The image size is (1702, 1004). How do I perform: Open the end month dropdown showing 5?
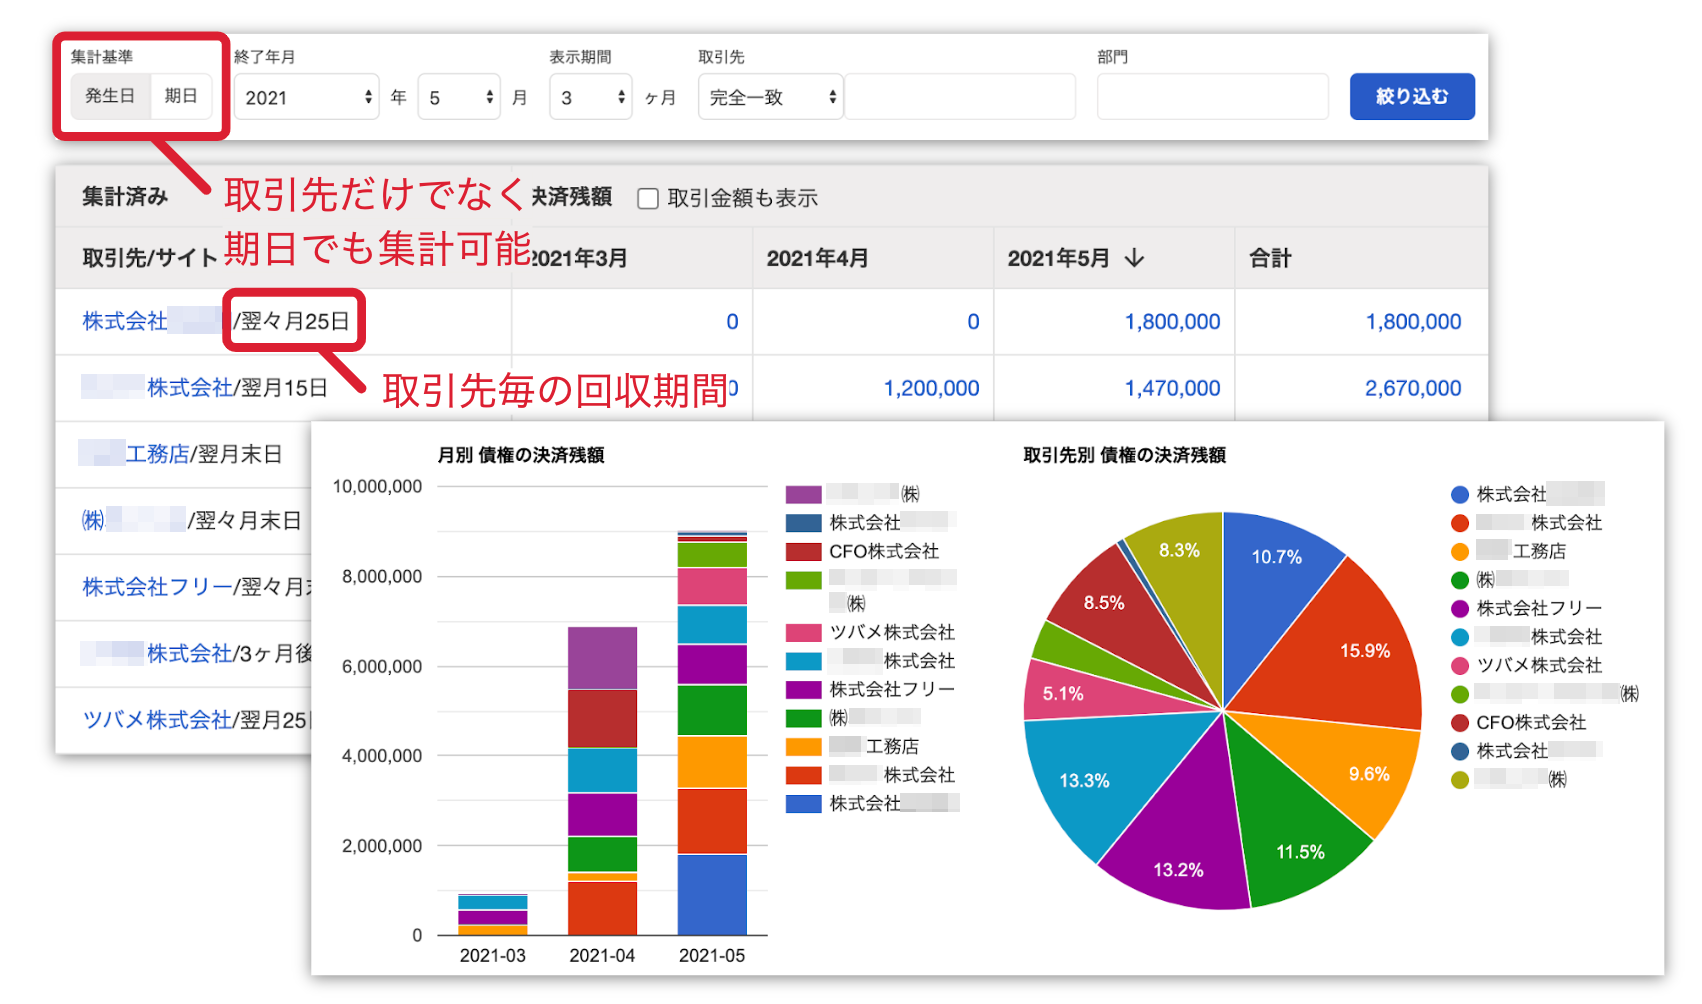pos(459,97)
